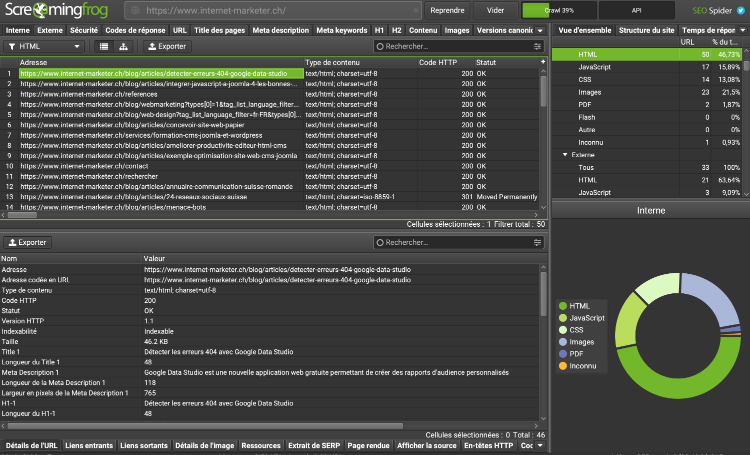Switch to tree view icon
The image size is (750, 455).
click(x=123, y=46)
